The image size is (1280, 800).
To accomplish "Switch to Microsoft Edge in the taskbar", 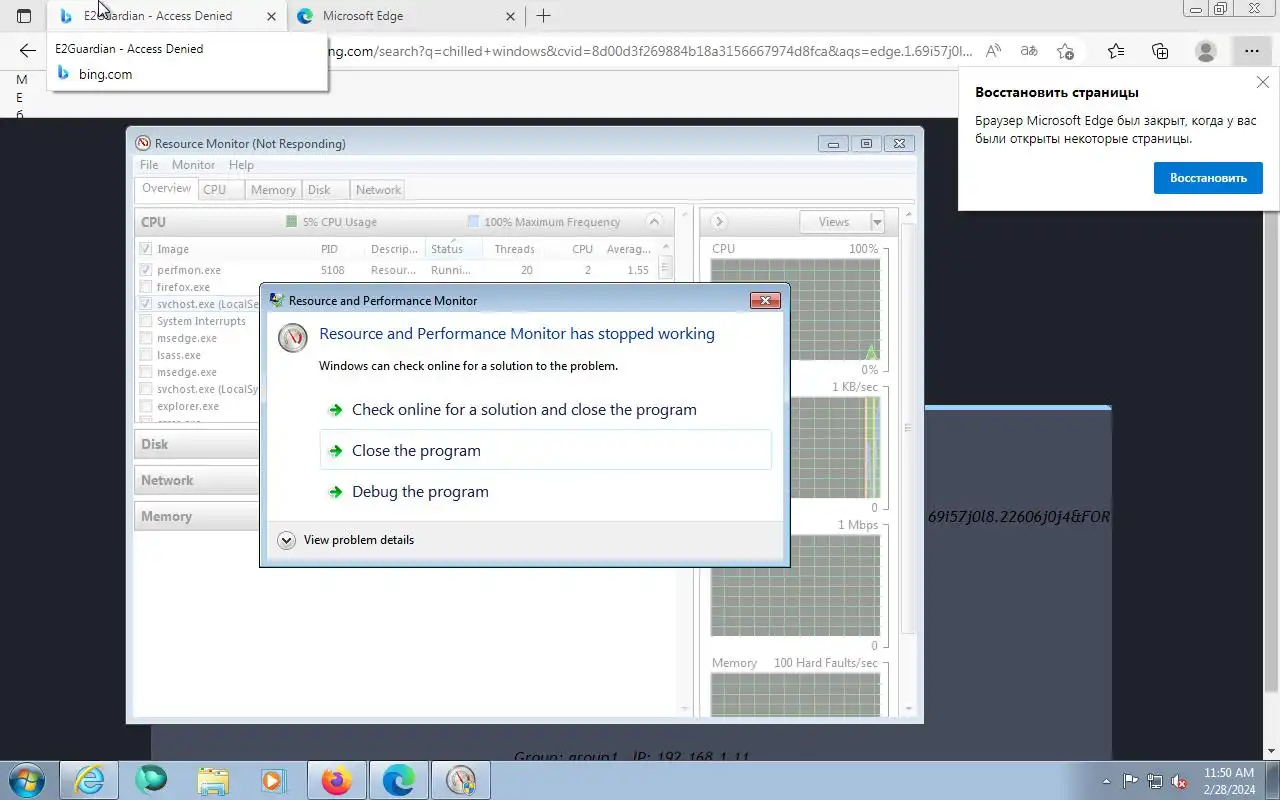I will point(399,780).
